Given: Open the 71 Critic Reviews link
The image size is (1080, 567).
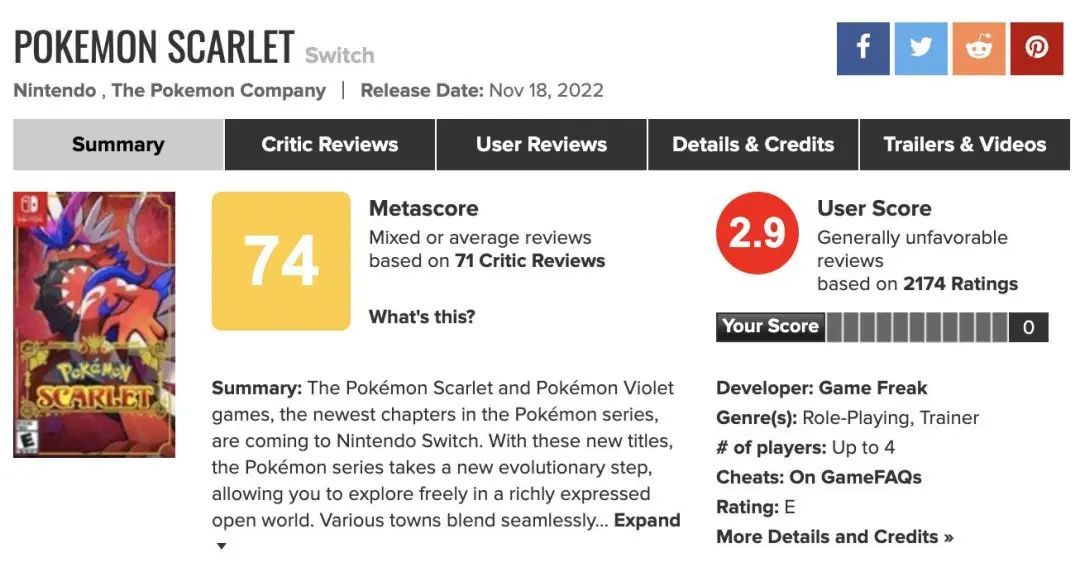Looking at the screenshot, I should pyautogui.click(x=530, y=261).
